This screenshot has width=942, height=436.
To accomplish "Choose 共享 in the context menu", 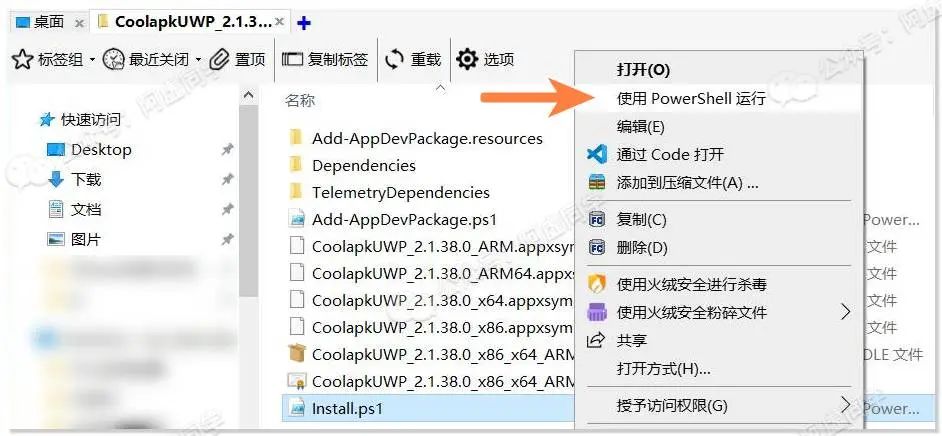I will click(x=631, y=341).
